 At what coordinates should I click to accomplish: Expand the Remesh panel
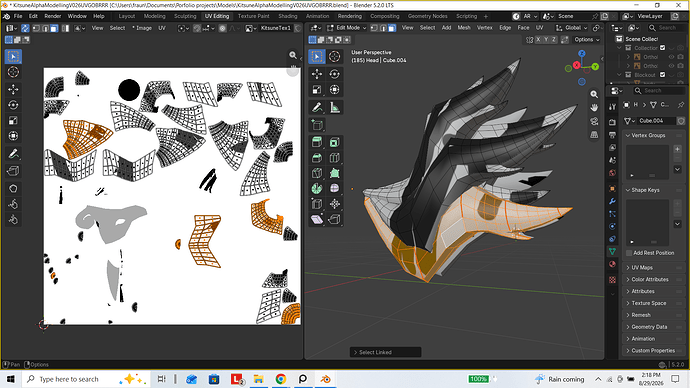[653, 315]
